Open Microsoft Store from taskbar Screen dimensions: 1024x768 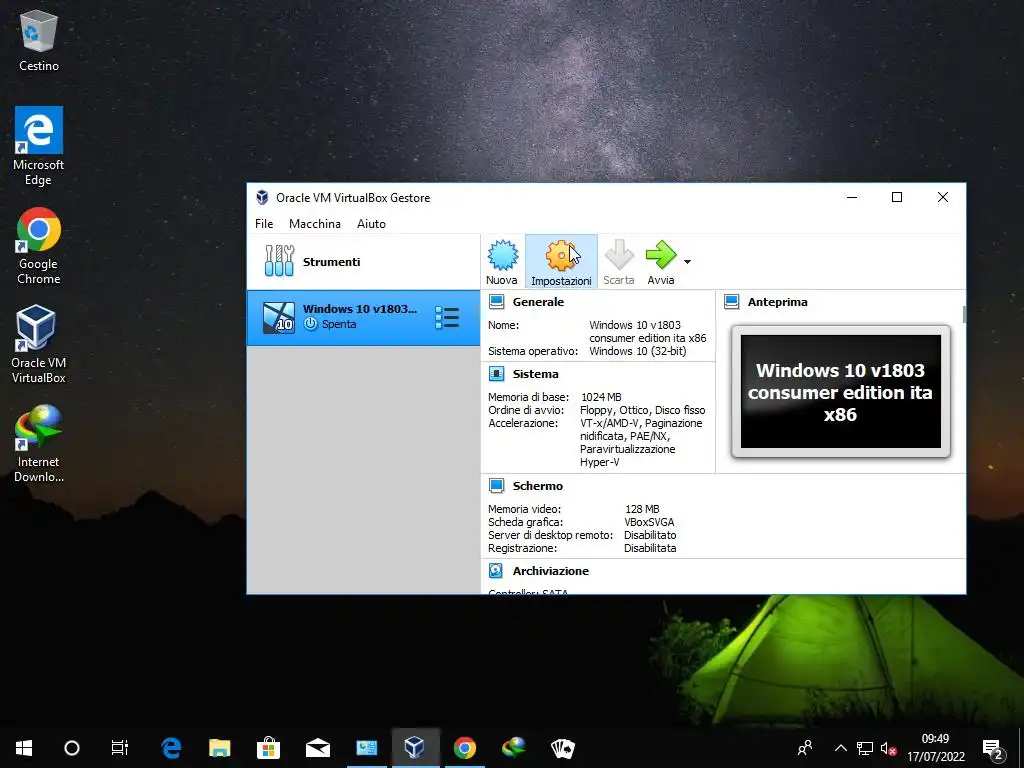coord(268,748)
